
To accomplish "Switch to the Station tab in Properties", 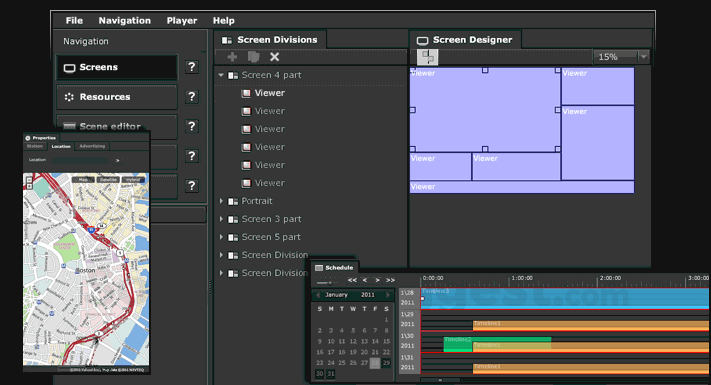I will pyautogui.click(x=35, y=146).
